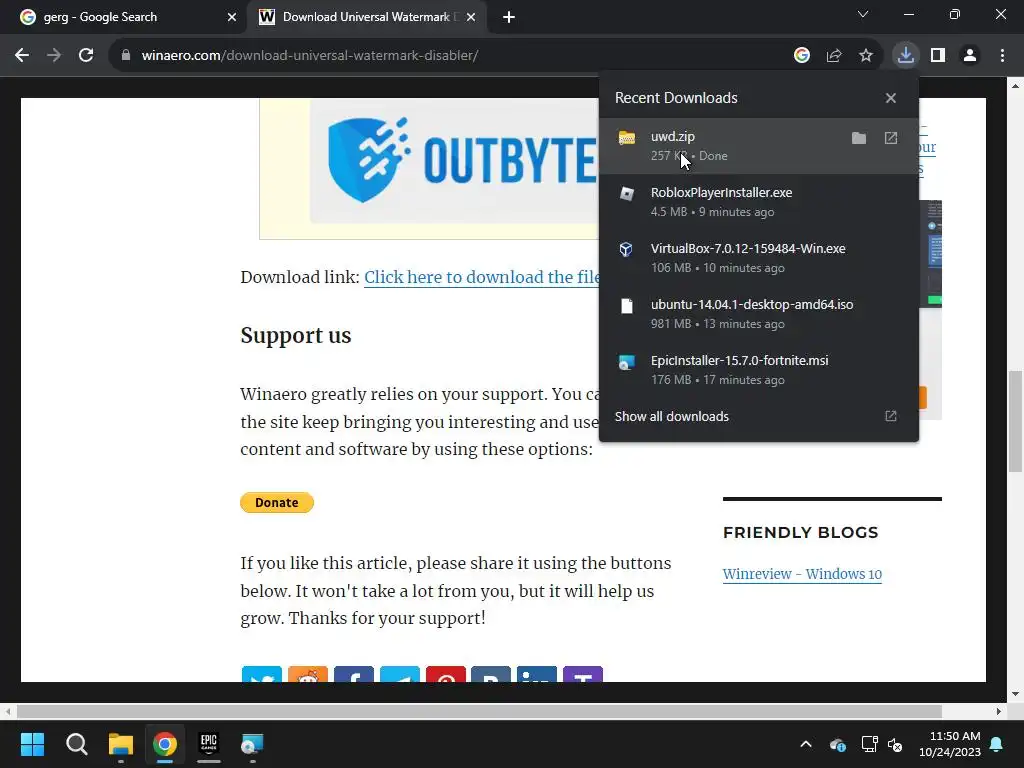Select the Download Universal Watermark tab

[x=366, y=17]
